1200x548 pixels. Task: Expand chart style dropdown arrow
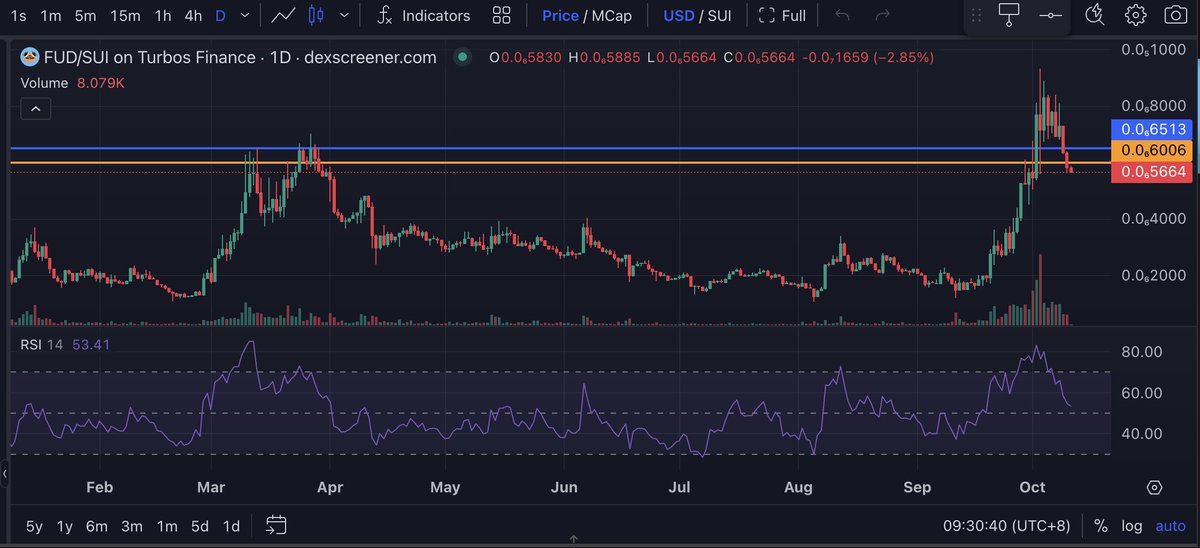click(345, 15)
